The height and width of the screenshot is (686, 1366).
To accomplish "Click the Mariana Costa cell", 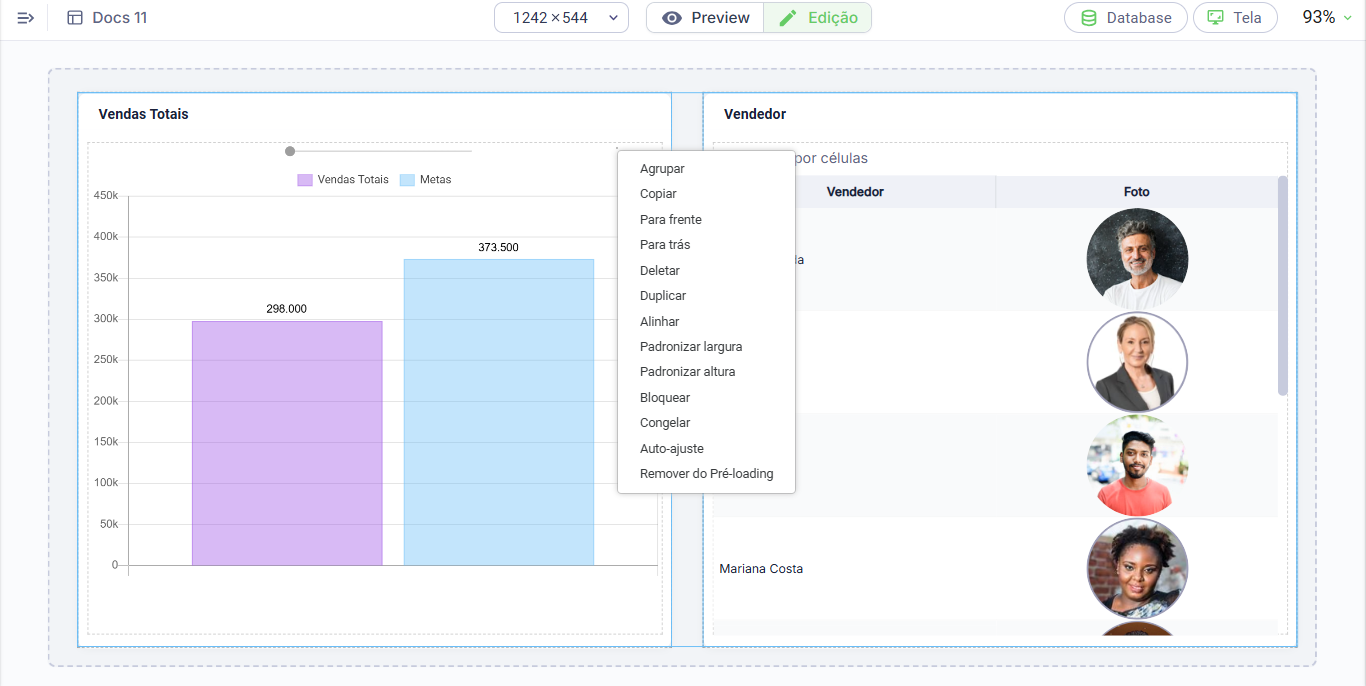I will 855,569.
